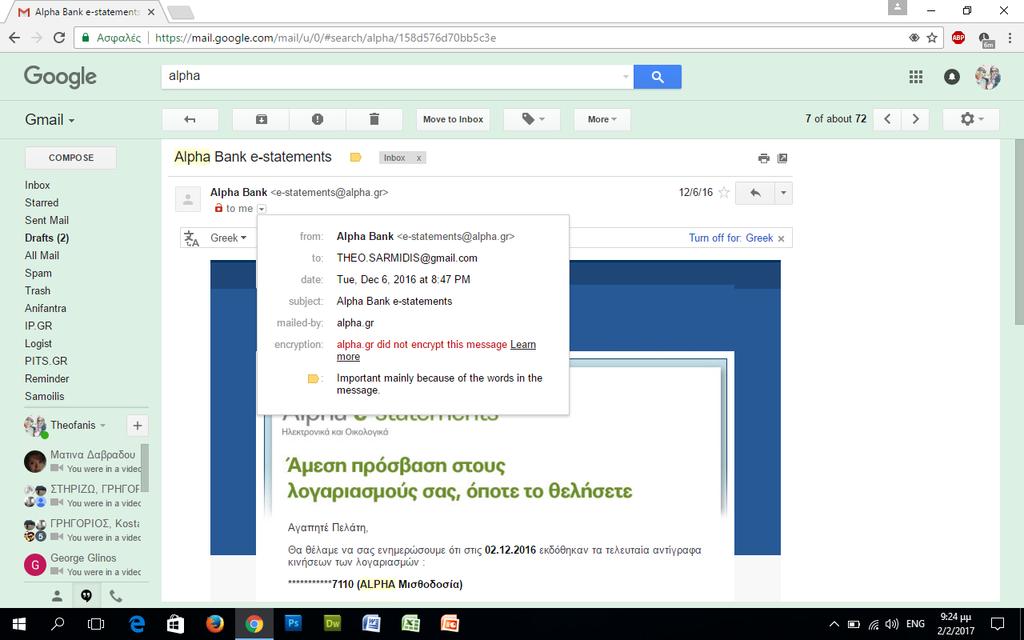1024x640 pixels.
Task: Turn off translation for Greek
Action: (x=731, y=238)
